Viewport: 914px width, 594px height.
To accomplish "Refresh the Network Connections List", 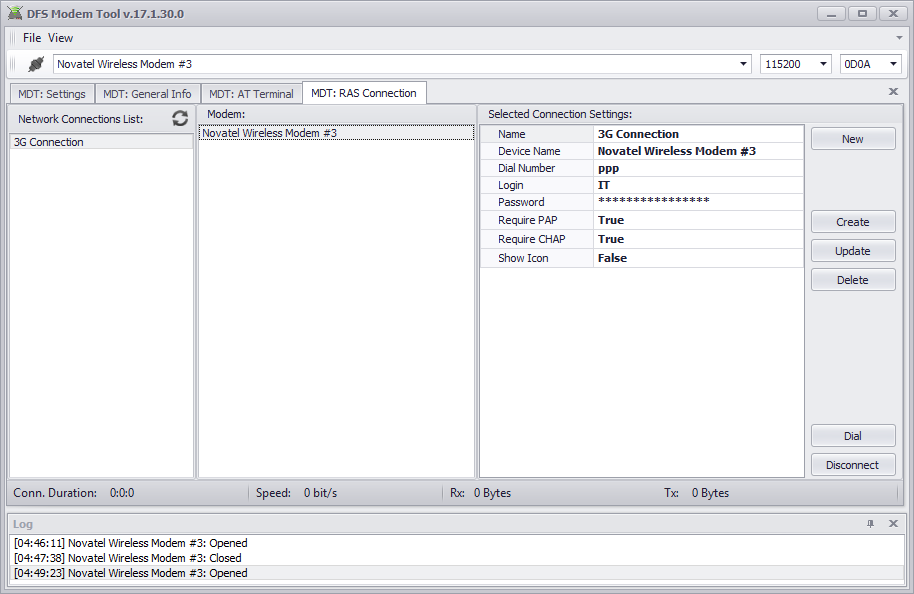I will tap(180, 118).
